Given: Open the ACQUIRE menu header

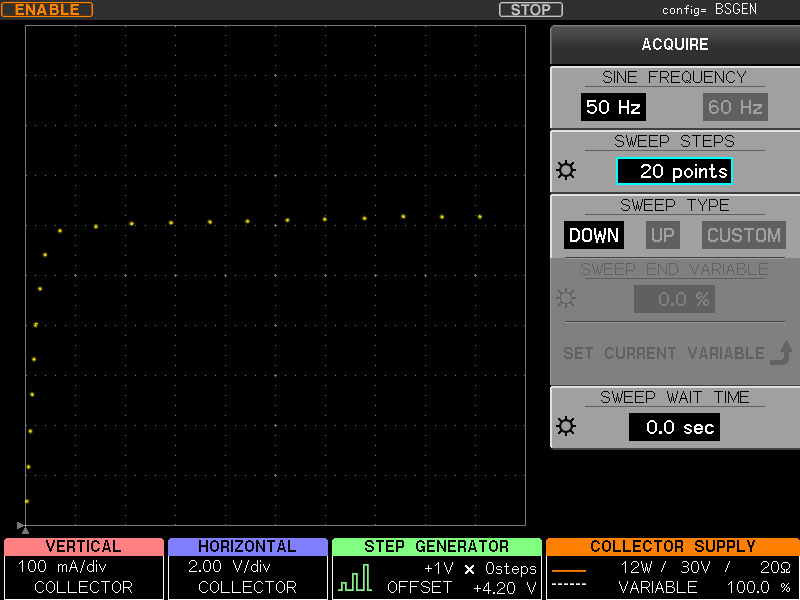Looking at the screenshot, I should pyautogui.click(x=675, y=44).
